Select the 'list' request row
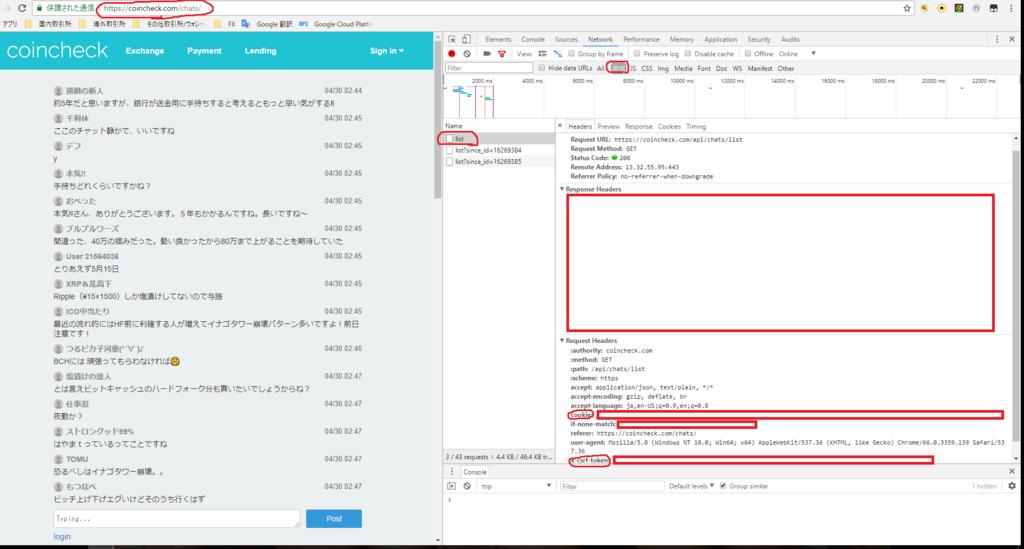This screenshot has height=549, width=1024. click(499, 138)
